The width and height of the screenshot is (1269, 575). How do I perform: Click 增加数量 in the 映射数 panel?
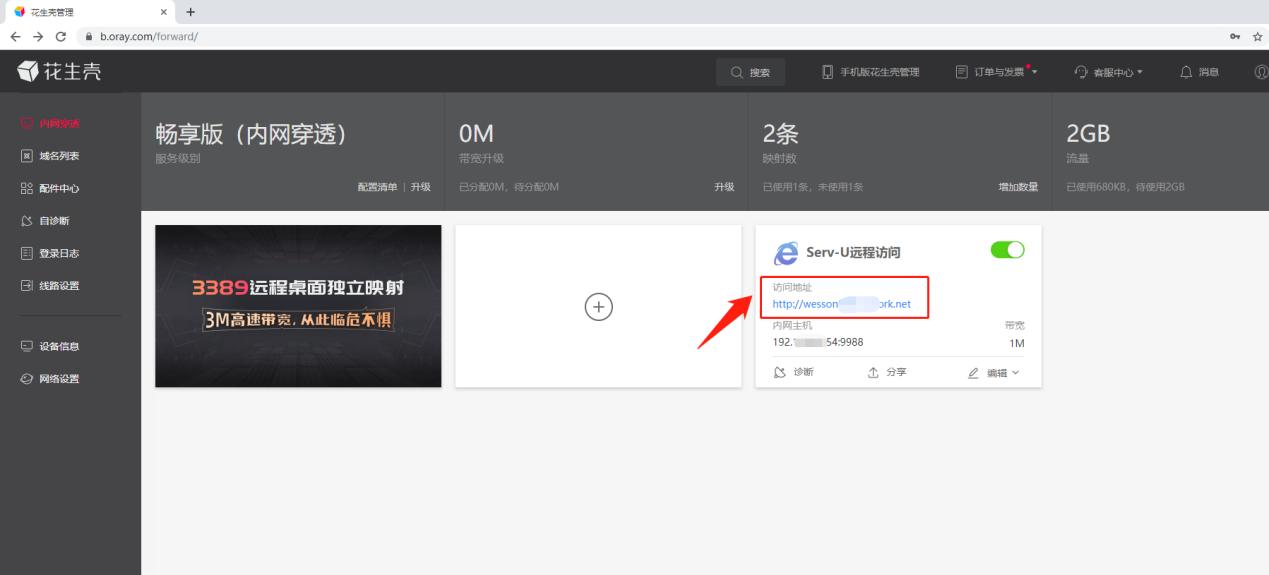[1018, 187]
